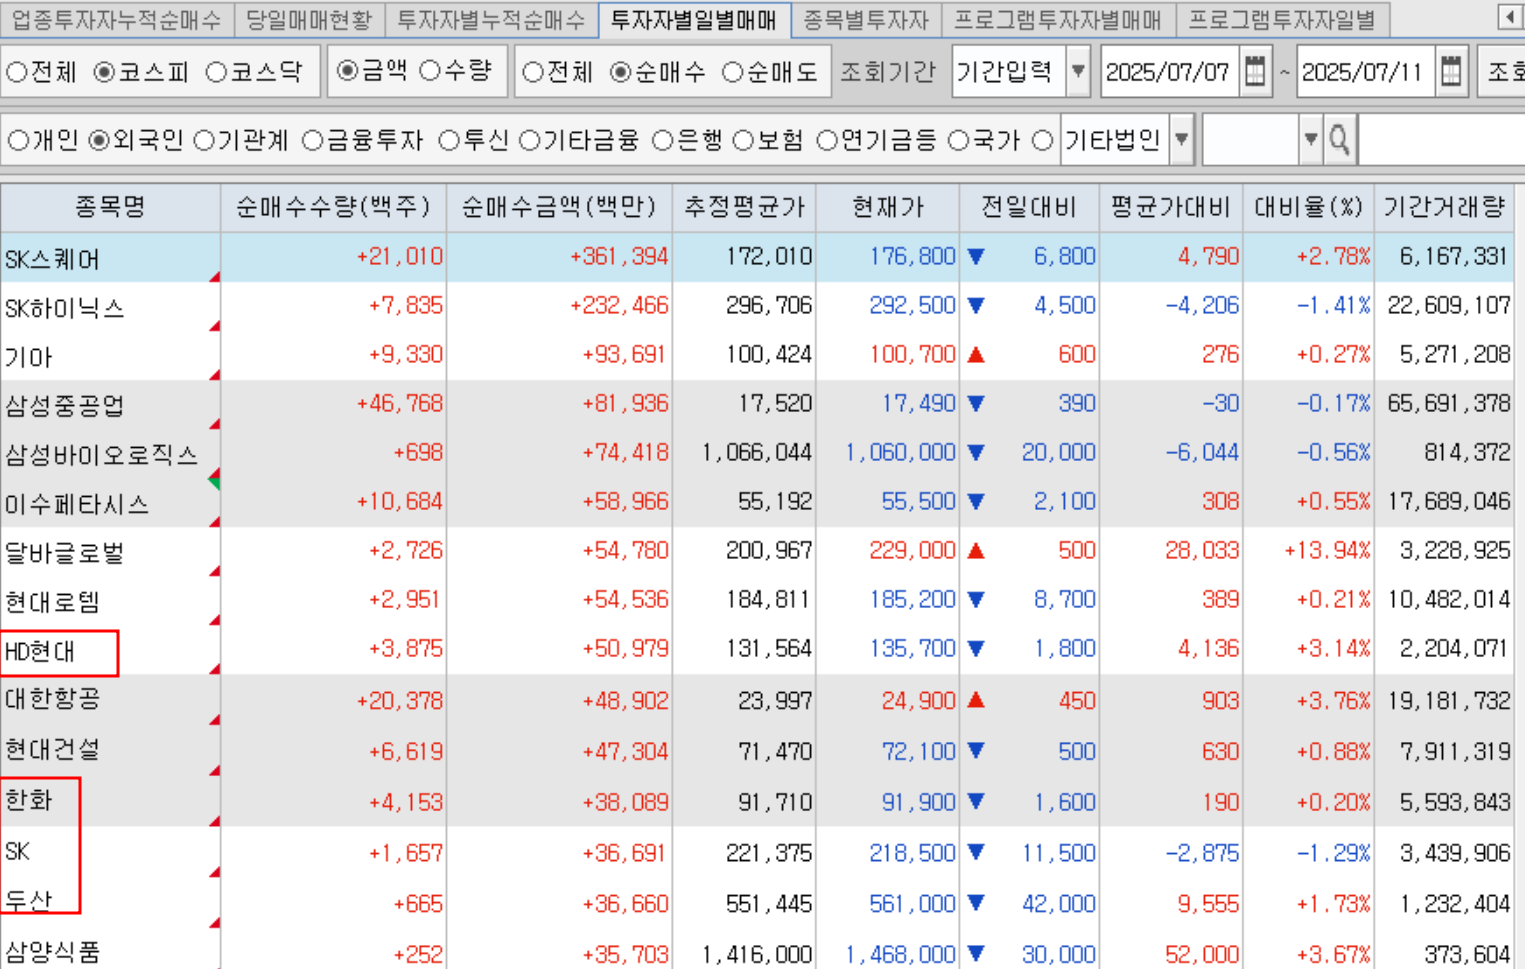Click the 2025/07/07 start date field

[x=1167, y=72]
